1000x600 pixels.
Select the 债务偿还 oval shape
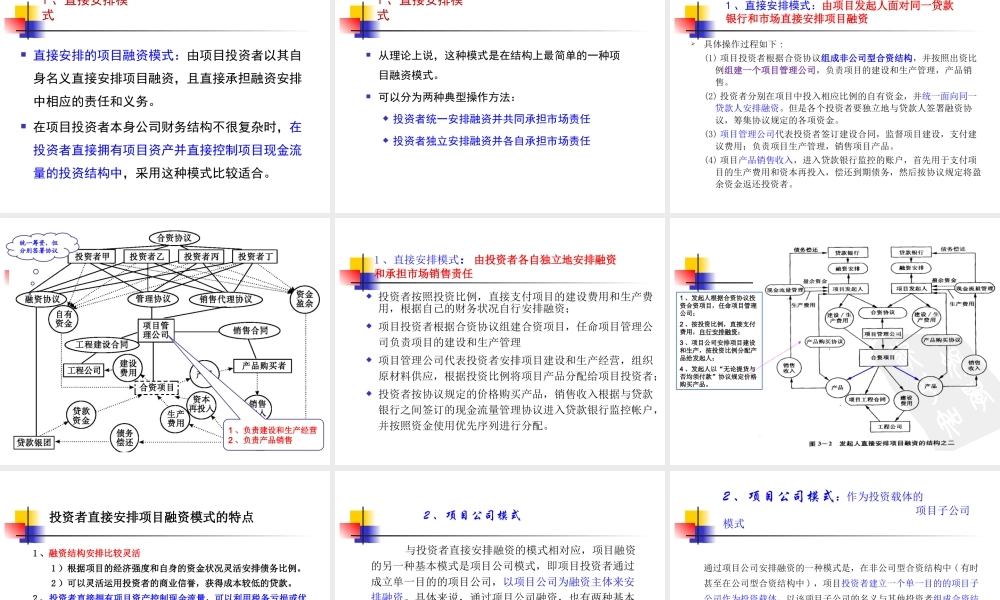(x=125, y=437)
